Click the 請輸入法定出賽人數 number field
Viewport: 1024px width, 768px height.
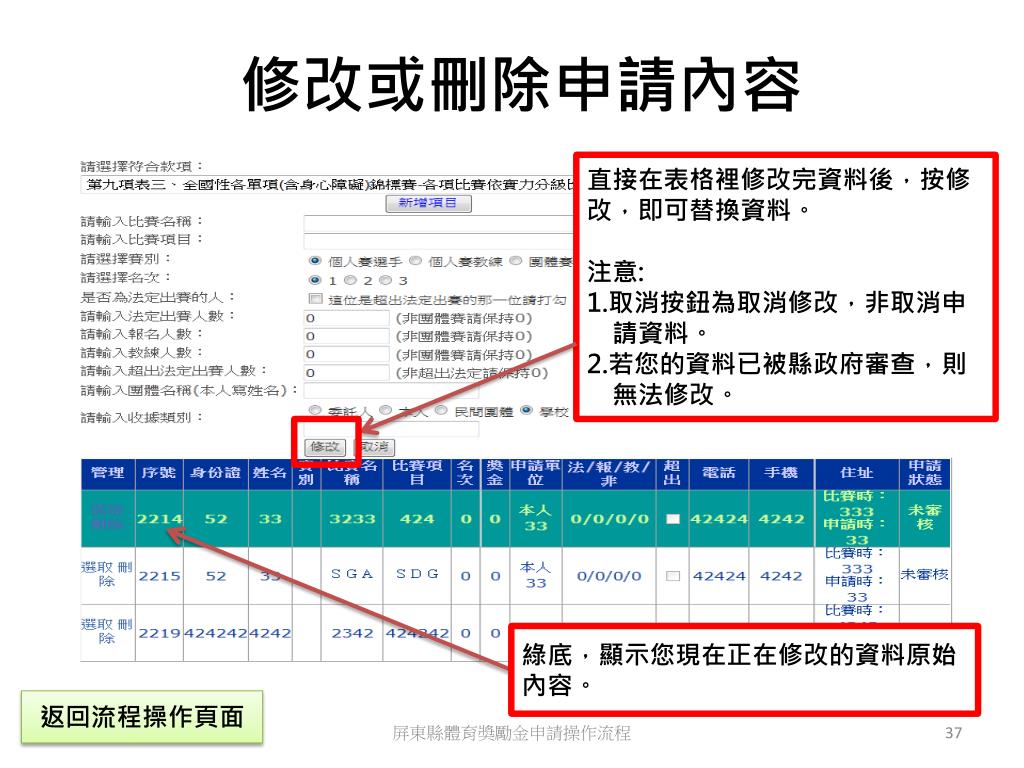click(x=346, y=318)
